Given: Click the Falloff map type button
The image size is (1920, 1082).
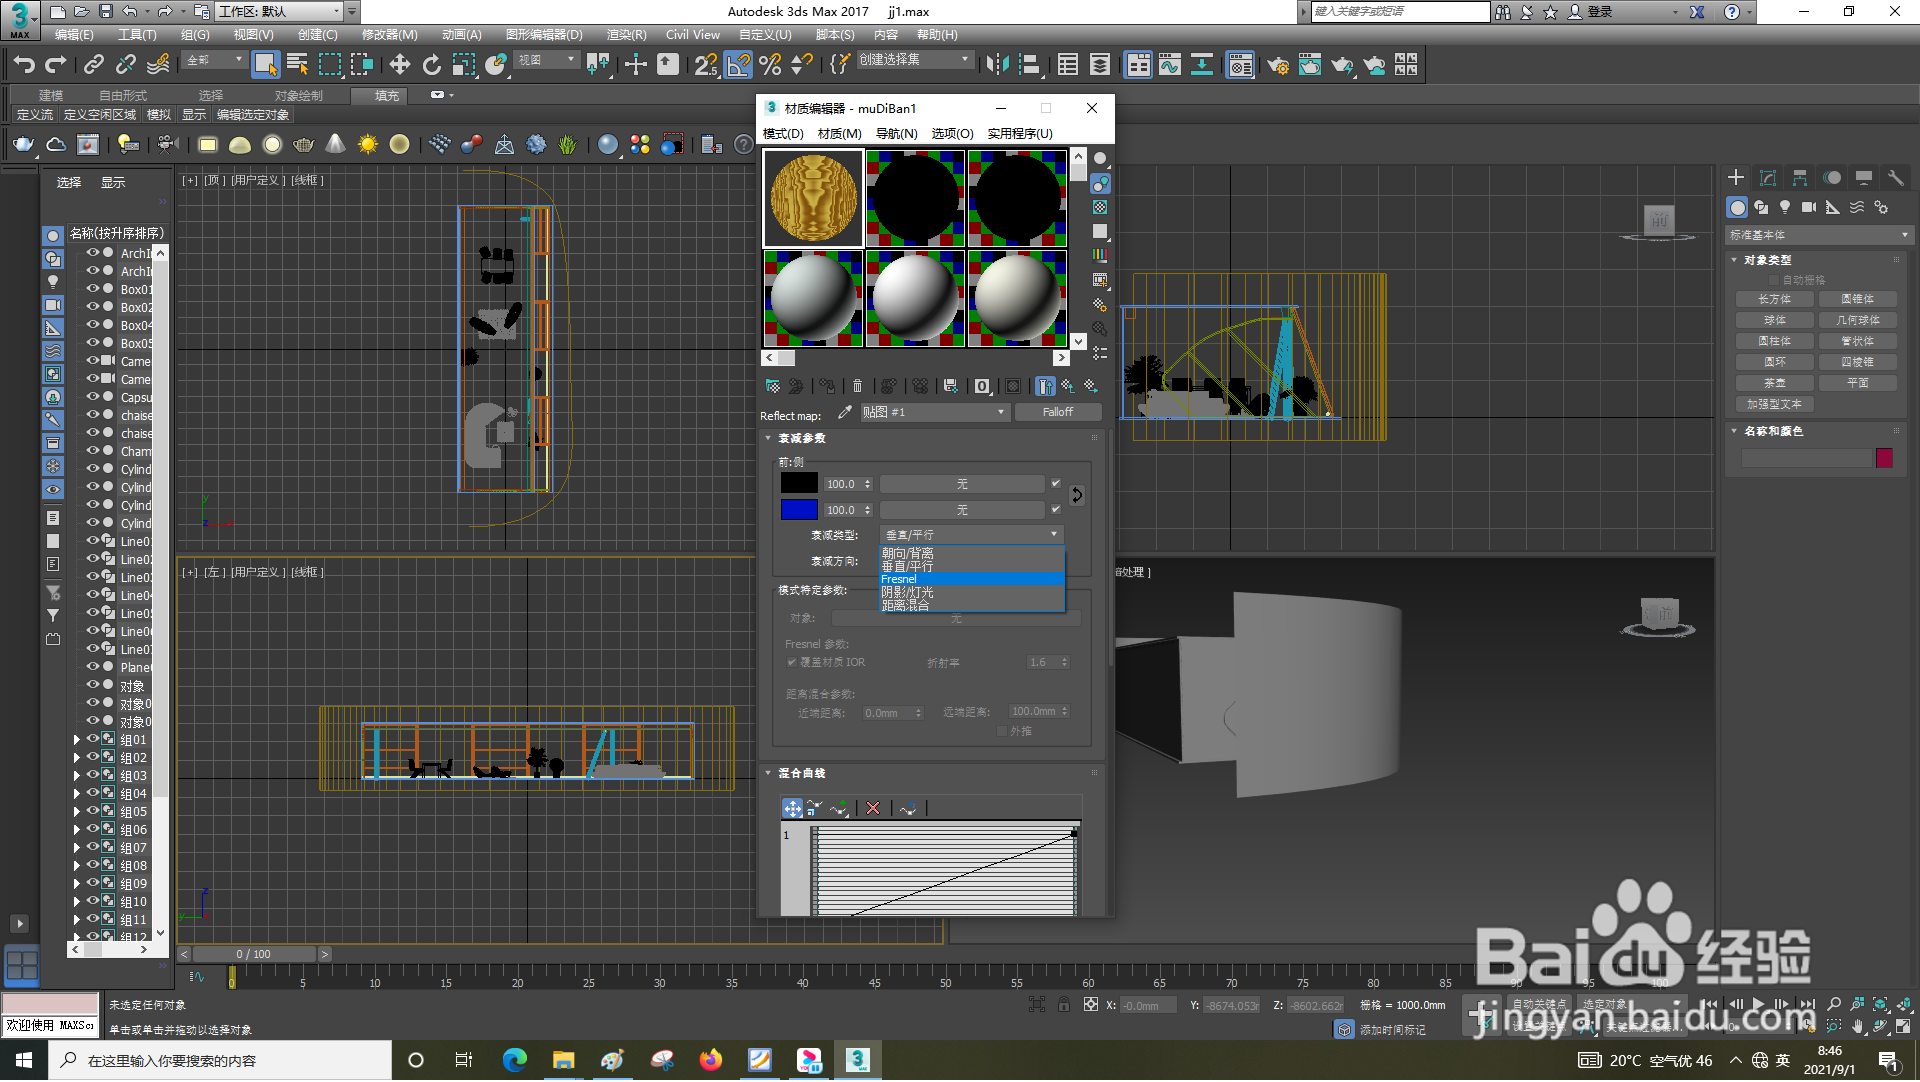Looking at the screenshot, I should (x=1057, y=412).
